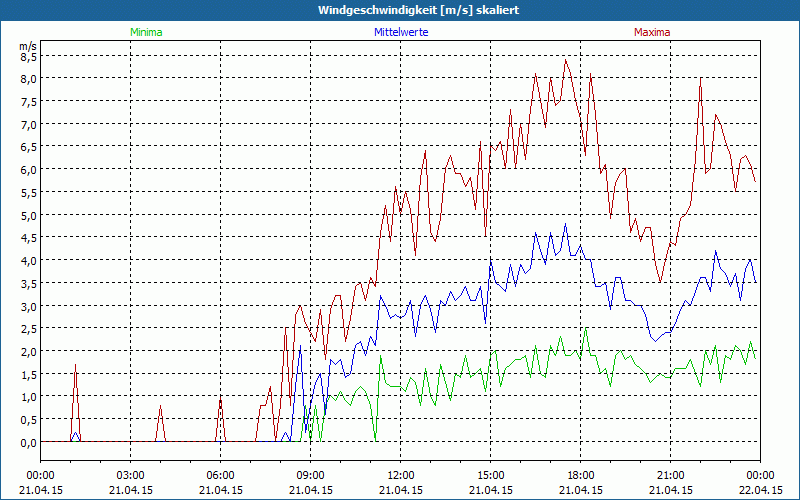
Task: Click the 4,5 y-axis value
Action: [x=28, y=238]
